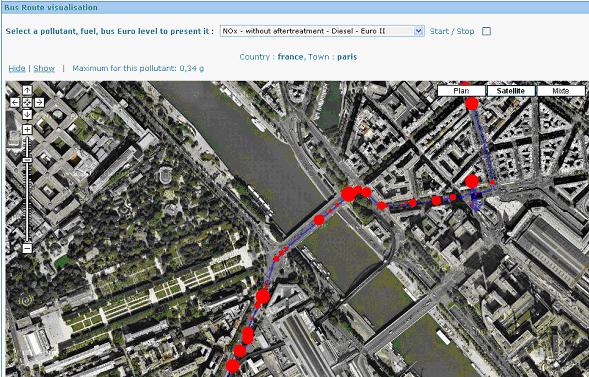The width and height of the screenshot is (589, 377).
Task: Click the center/reset map position icon
Action: pos(27,102)
